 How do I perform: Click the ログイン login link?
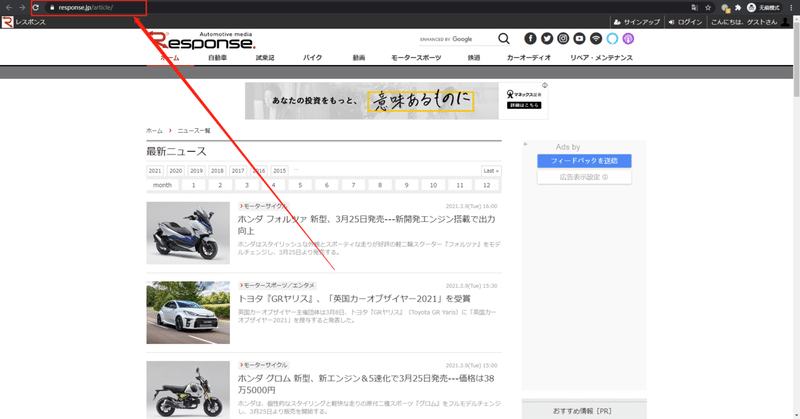coord(685,22)
